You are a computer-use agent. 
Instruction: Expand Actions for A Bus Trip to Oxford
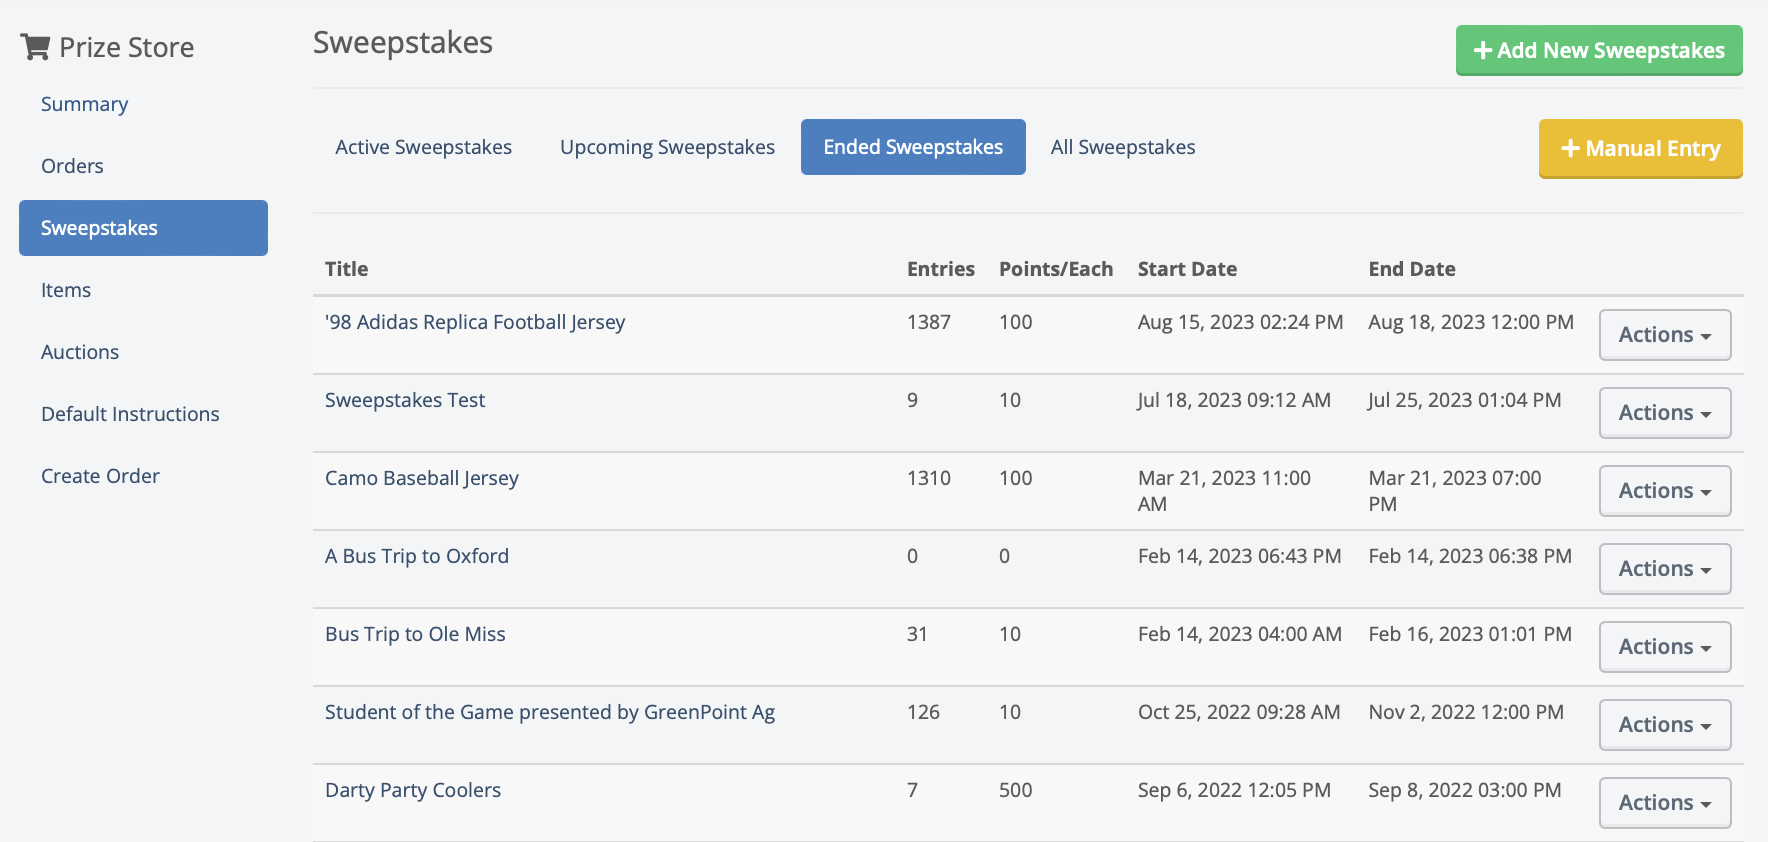tap(1664, 569)
